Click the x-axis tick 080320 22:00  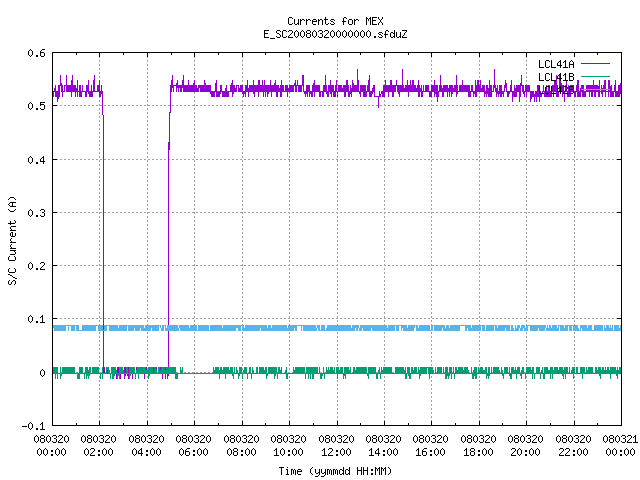573,445
